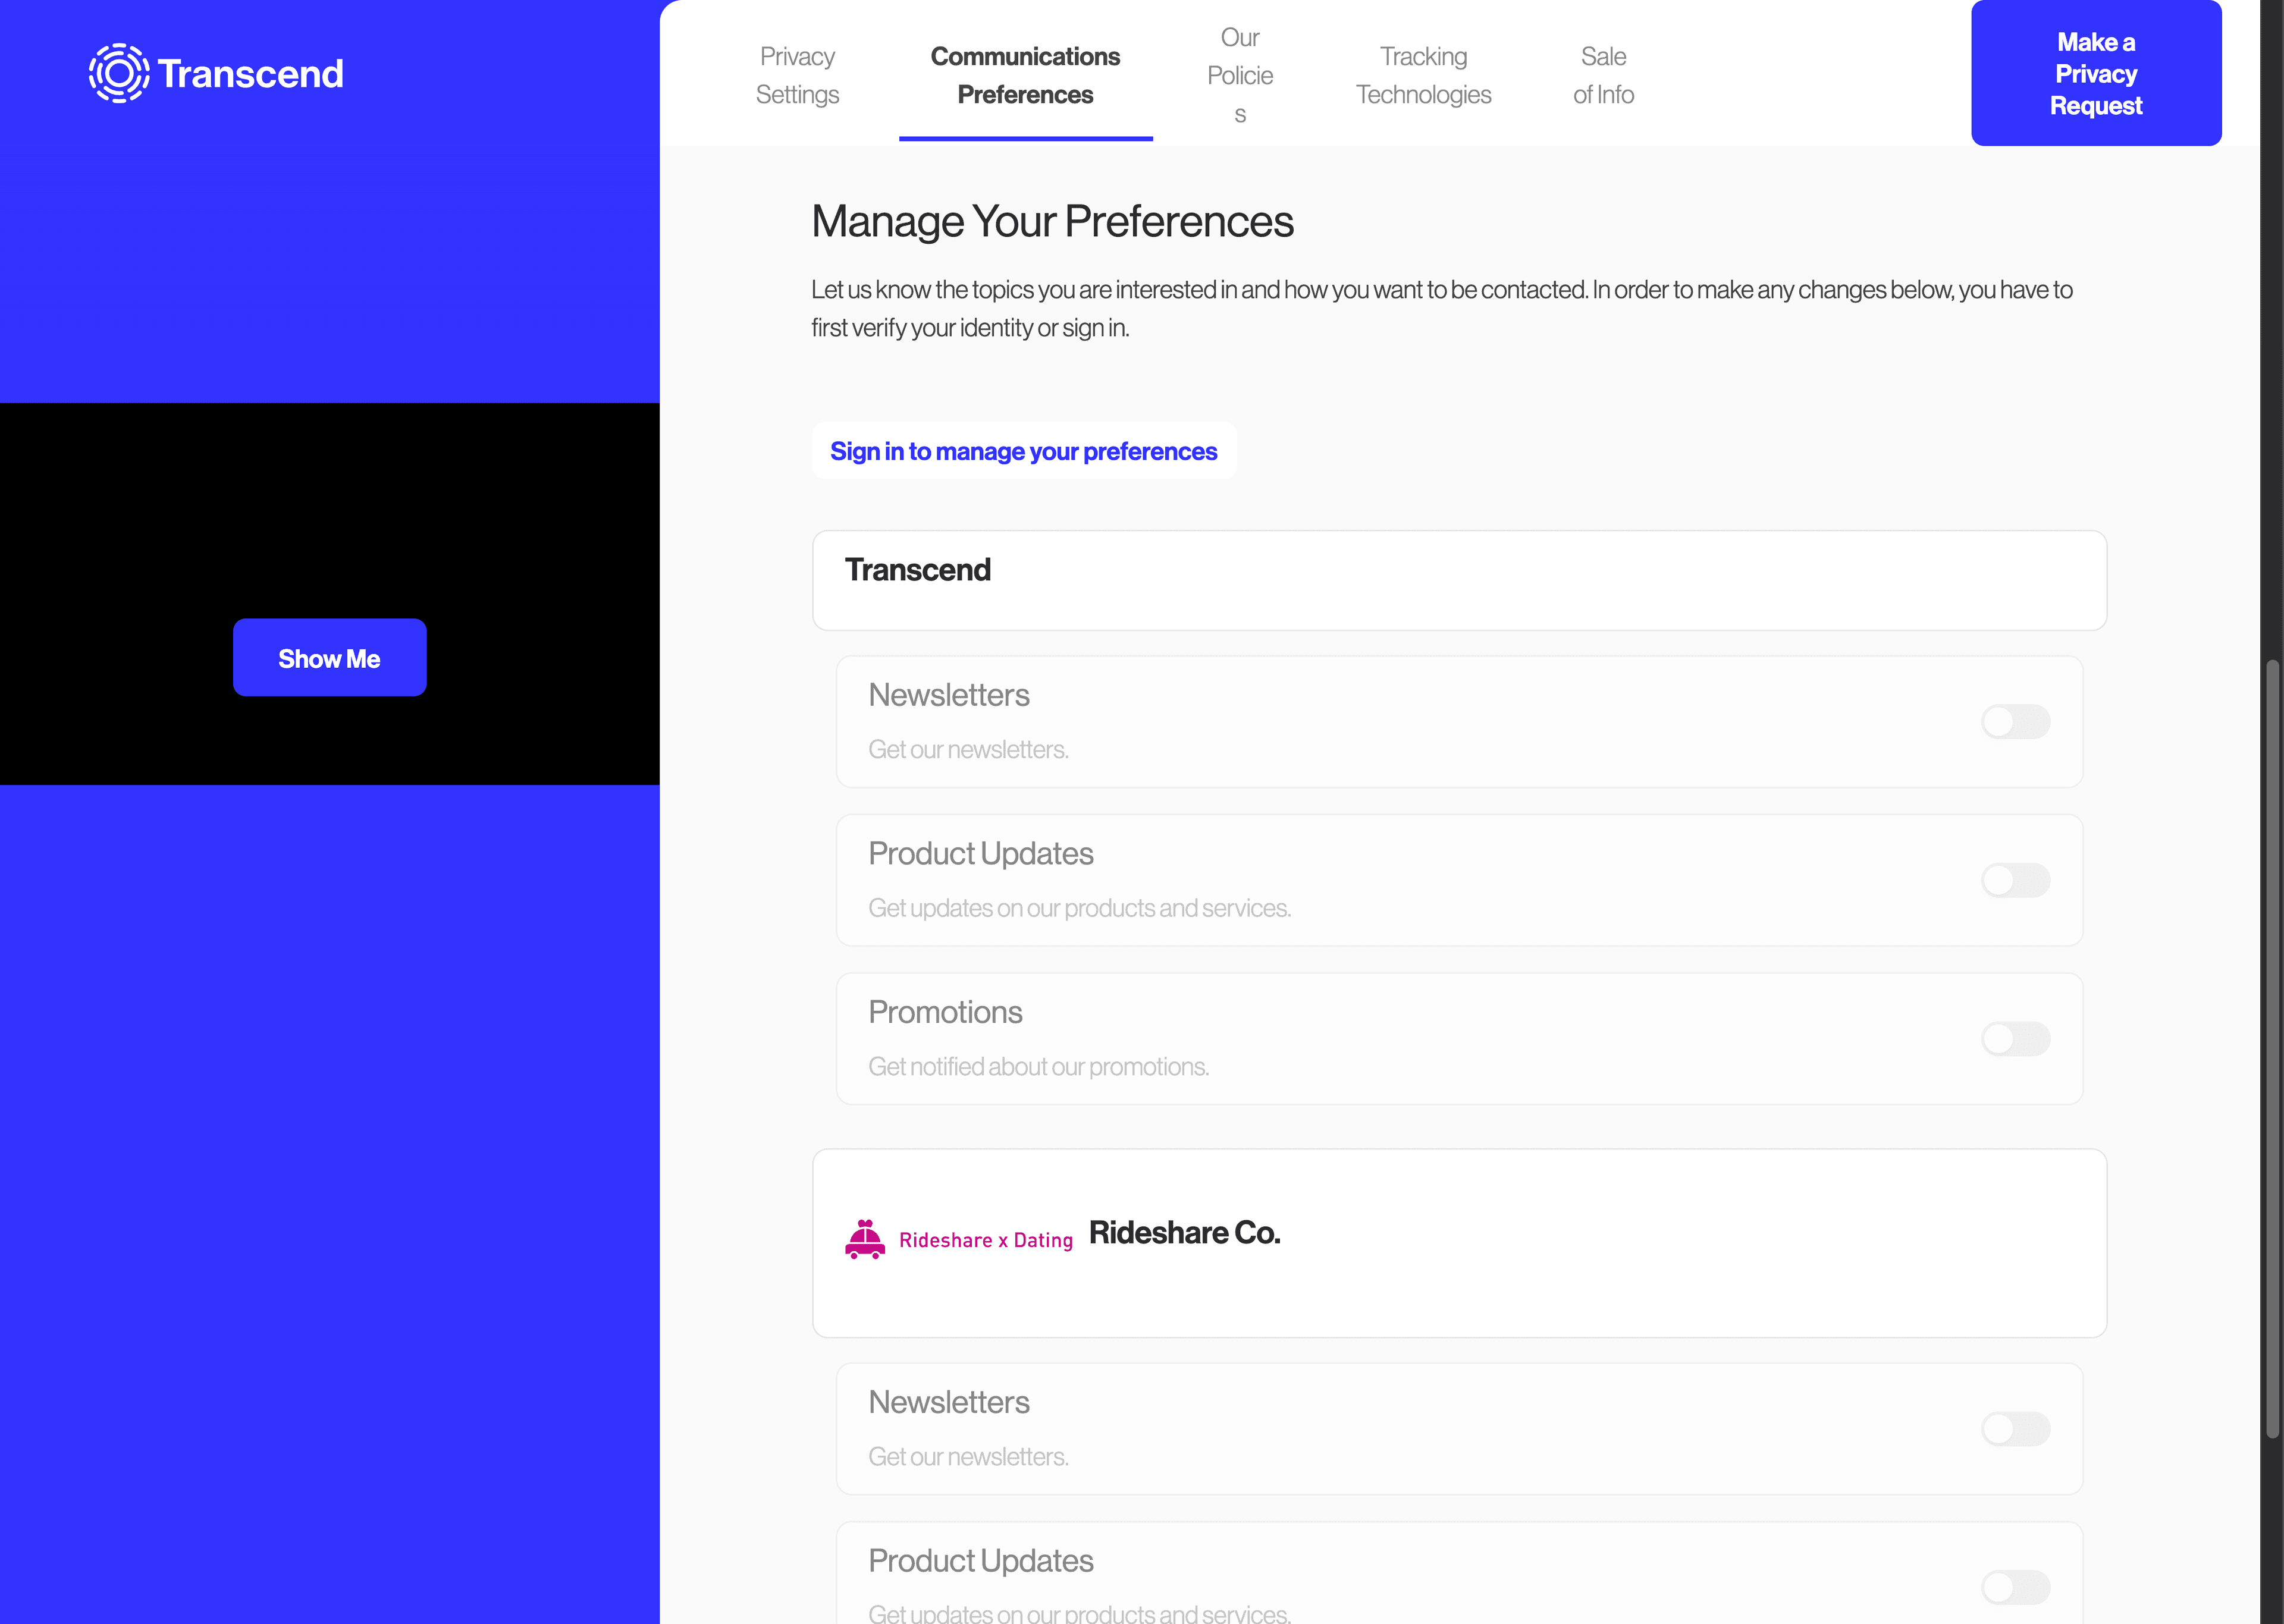The width and height of the screenshot is (2284, 1624).
Task: Click the vertical page scrollbar
Action: 2271,1050
